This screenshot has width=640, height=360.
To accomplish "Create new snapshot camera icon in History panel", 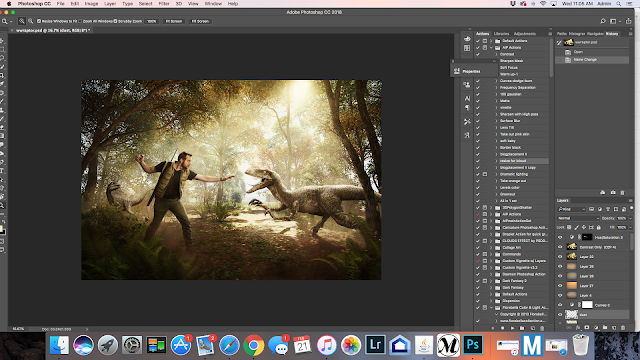I will tap(613, 192).
